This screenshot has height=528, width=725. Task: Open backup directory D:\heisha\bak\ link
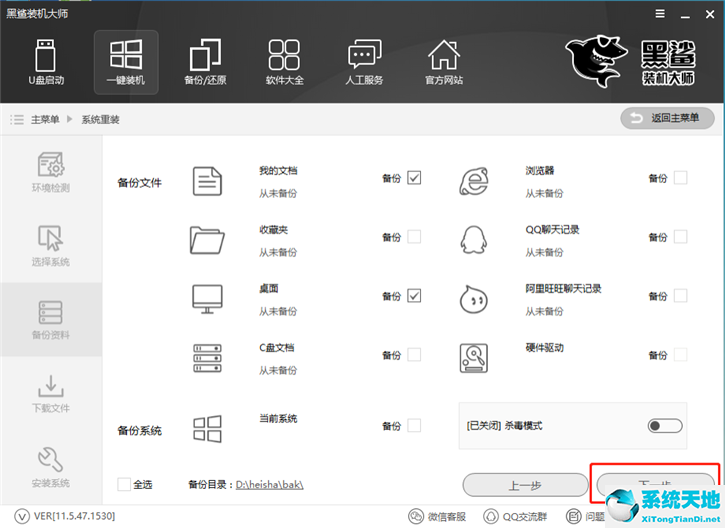(270, 485)
